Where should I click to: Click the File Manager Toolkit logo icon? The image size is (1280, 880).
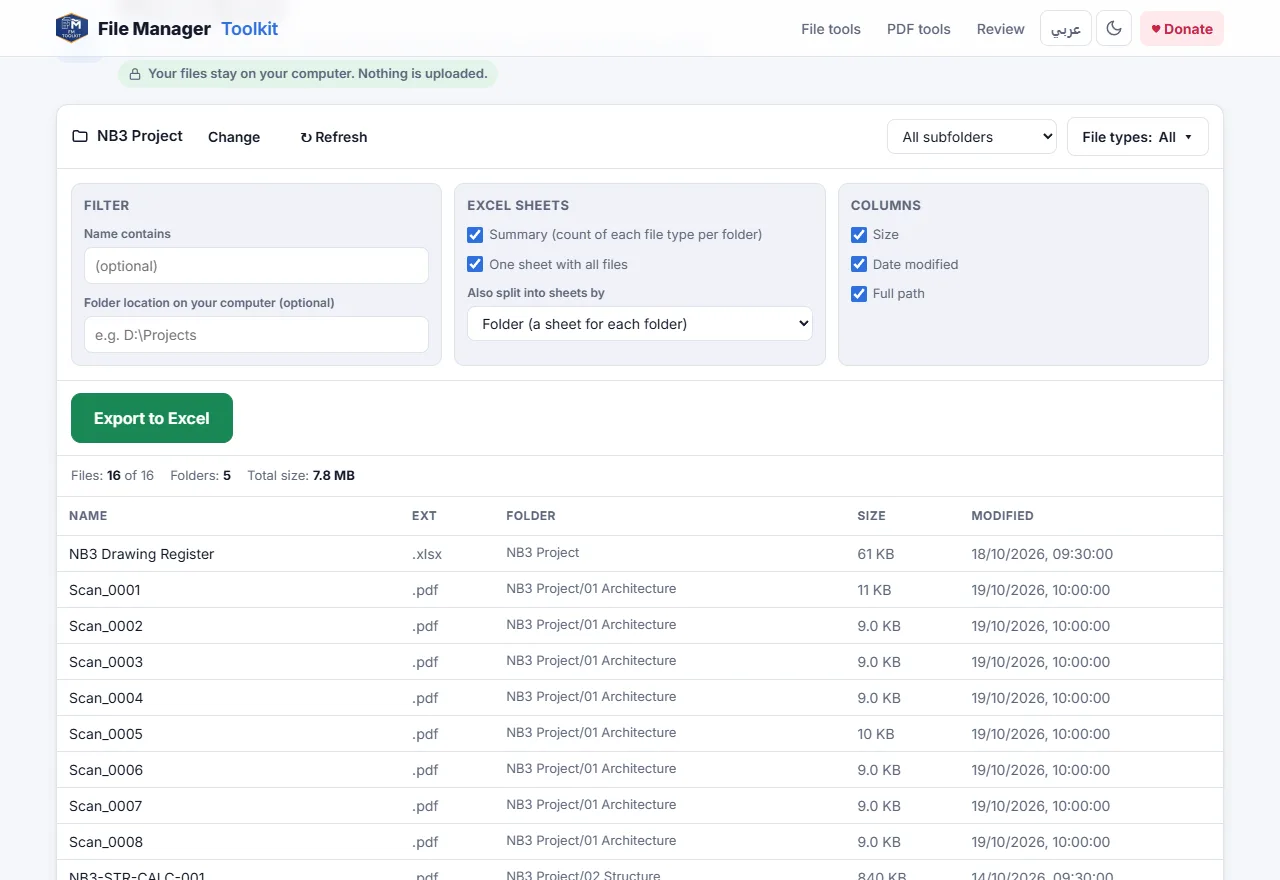(x=72, y=28)
